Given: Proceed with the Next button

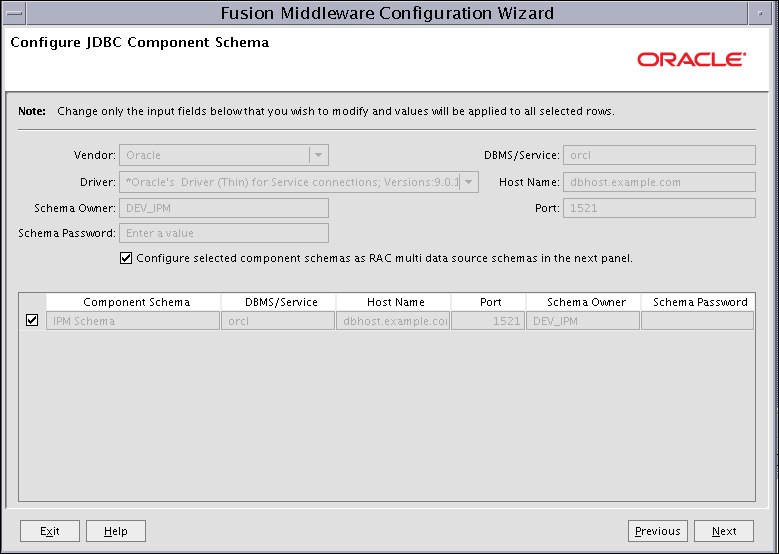Looking at the screenshot, I should pos(724,531).
